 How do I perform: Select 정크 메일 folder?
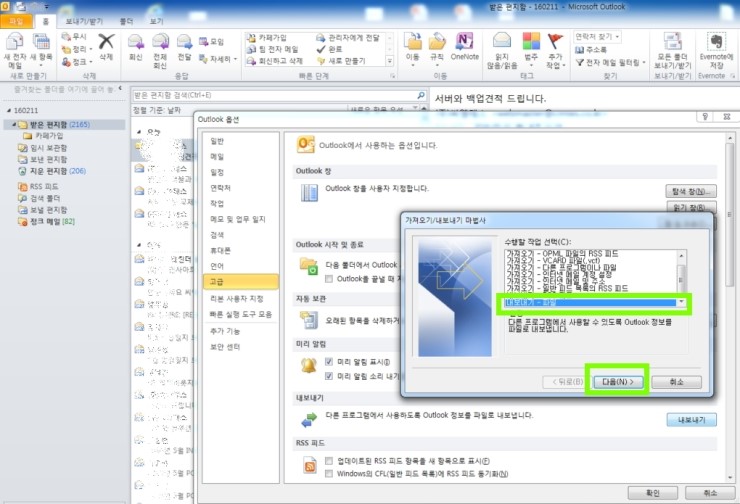click(x=46, y=221)
